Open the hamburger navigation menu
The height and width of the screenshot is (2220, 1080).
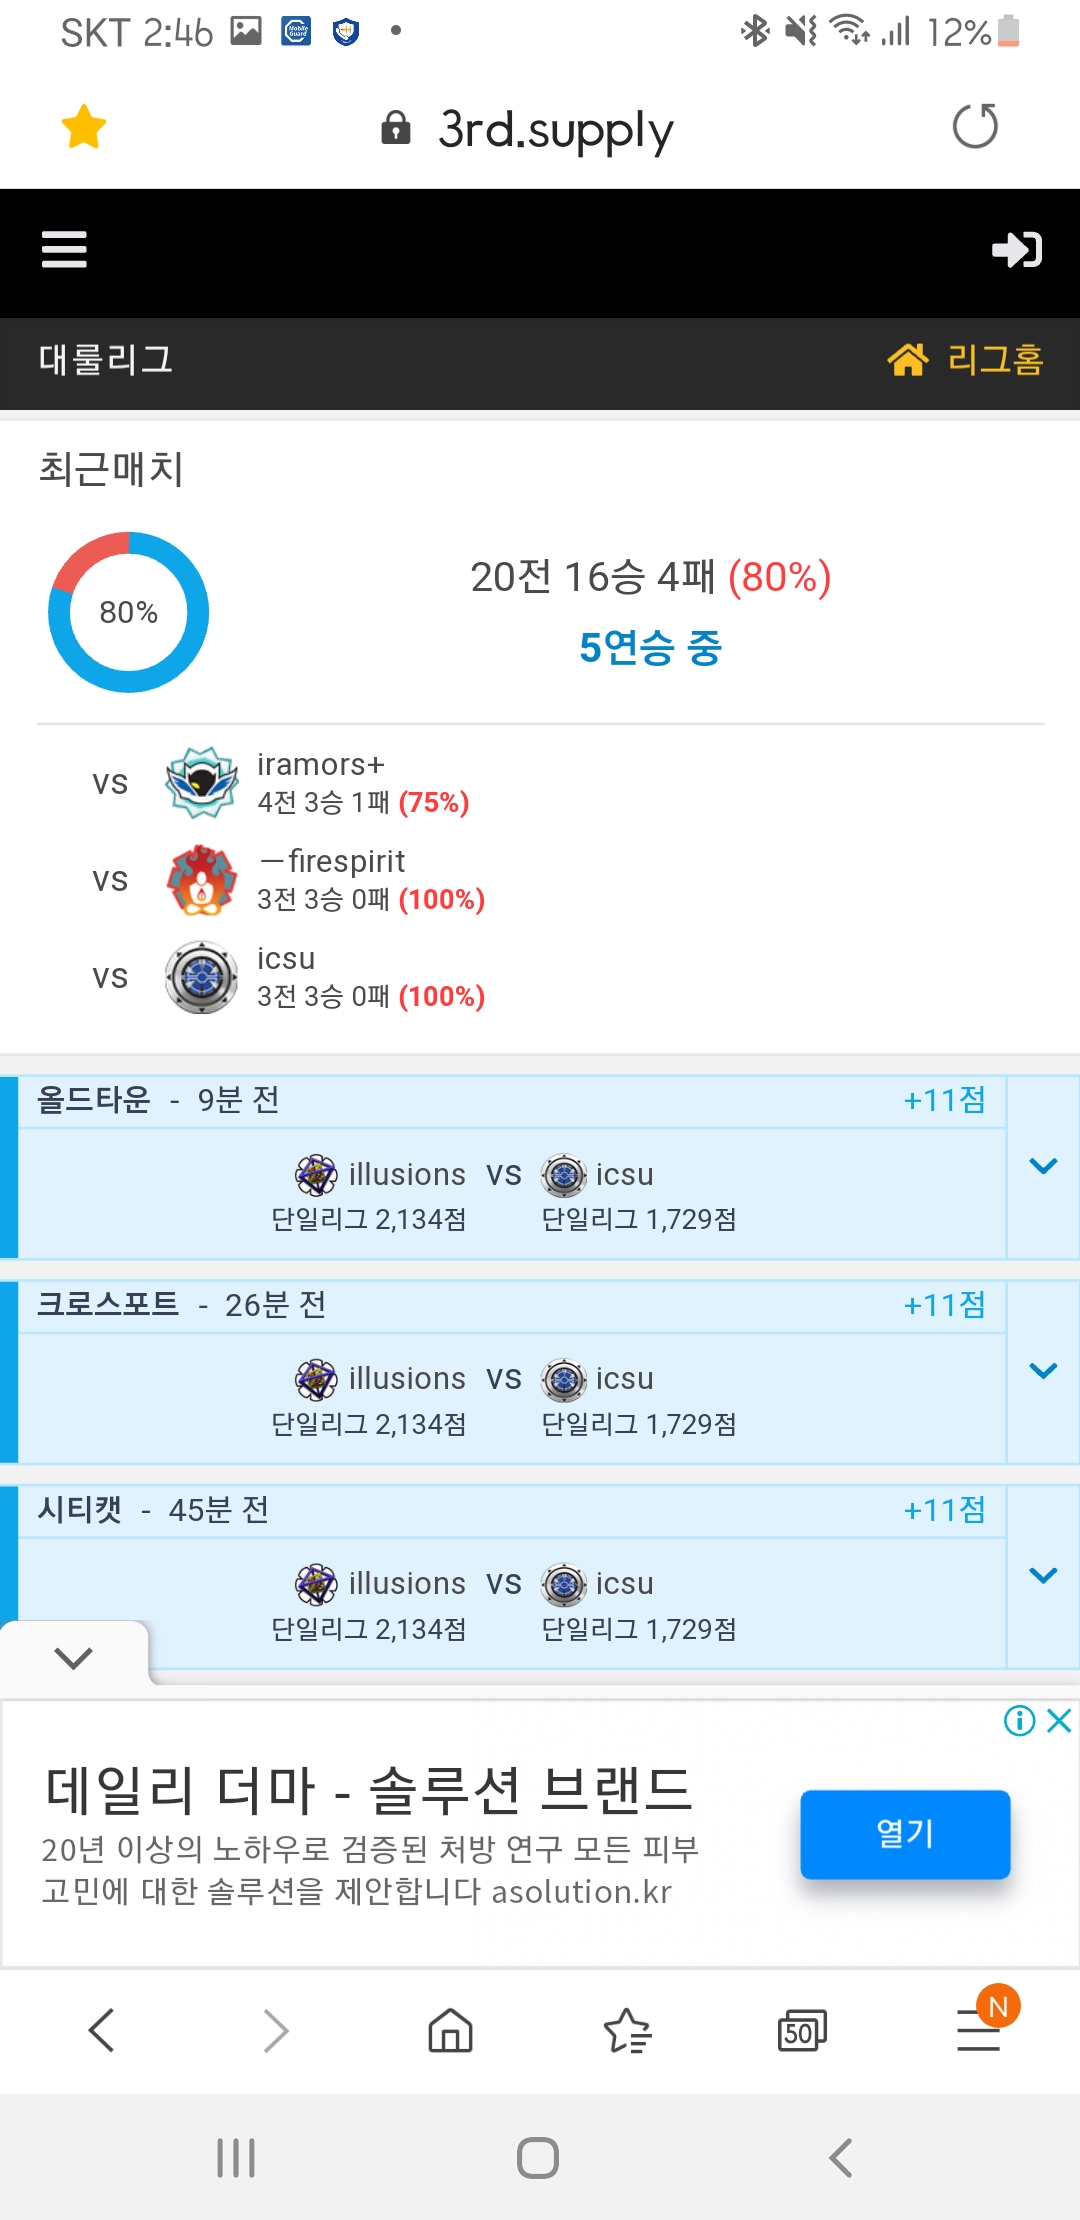pyautogui.click(x=64, y=249)
